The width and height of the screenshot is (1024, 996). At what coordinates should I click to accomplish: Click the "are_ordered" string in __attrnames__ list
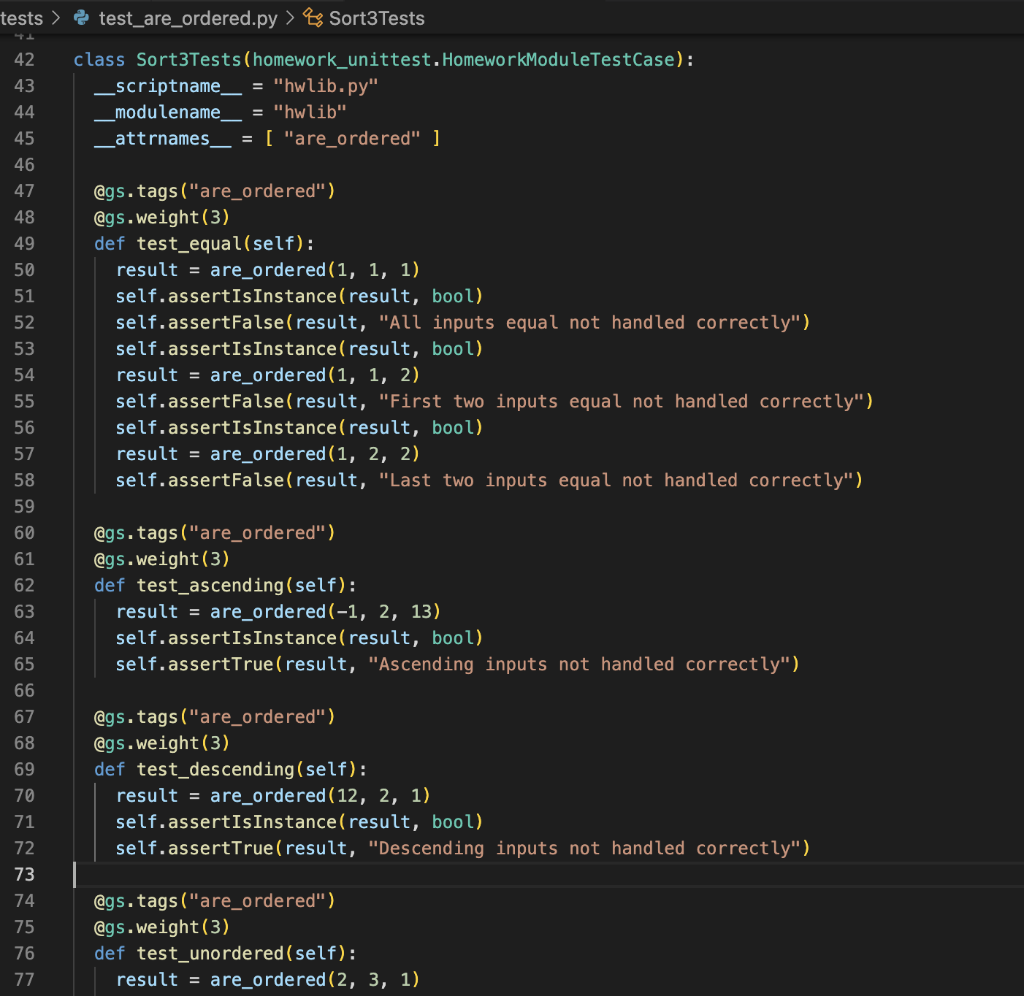point(352,138)
